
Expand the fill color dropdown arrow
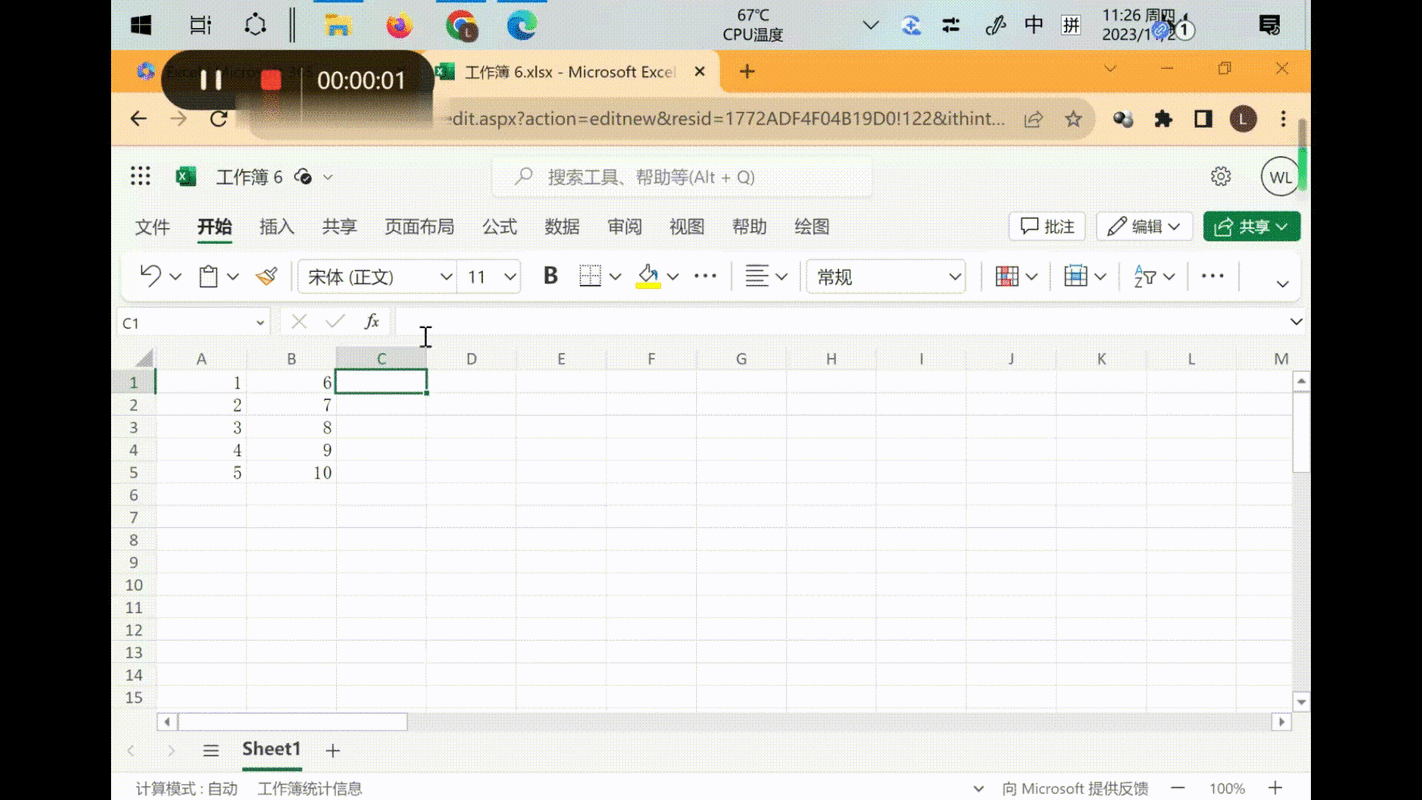[x=673, y=277]
